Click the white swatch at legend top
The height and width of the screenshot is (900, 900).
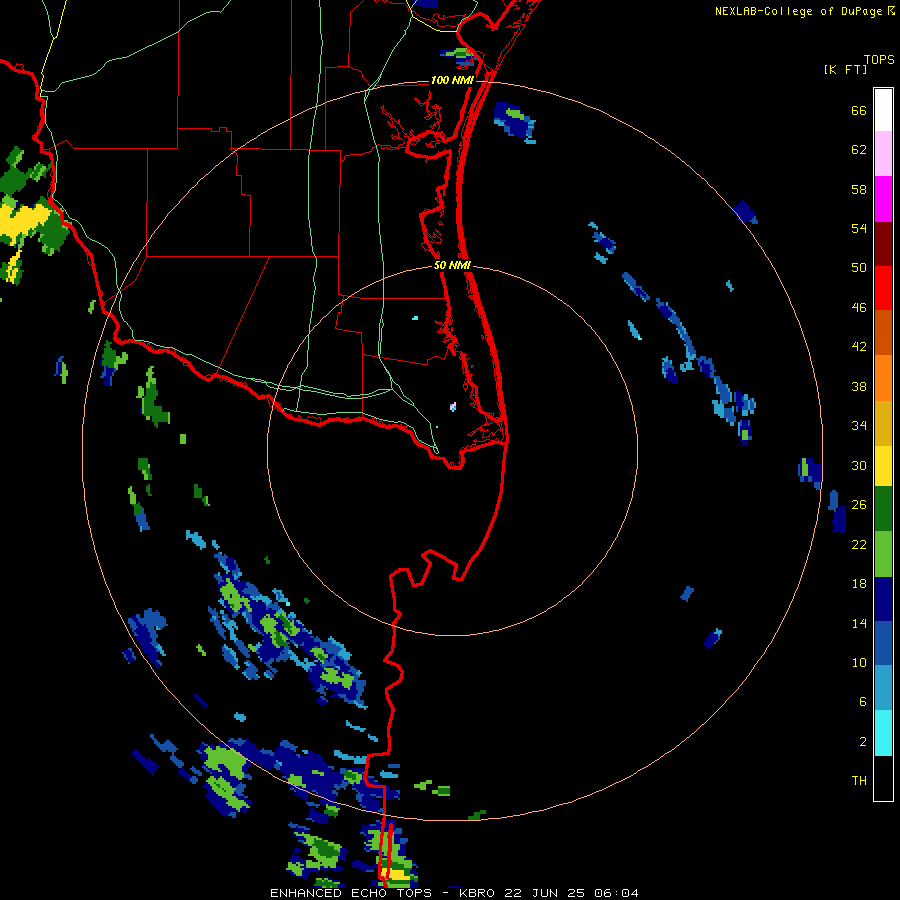tap(883, 110)
